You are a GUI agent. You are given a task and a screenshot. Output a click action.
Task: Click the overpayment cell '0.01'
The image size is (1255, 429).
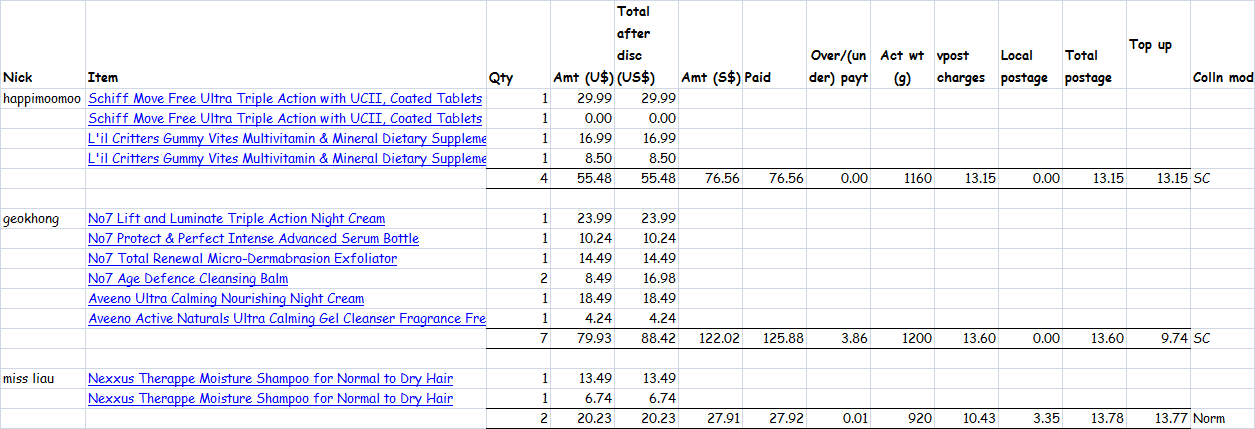click(838, 419)
